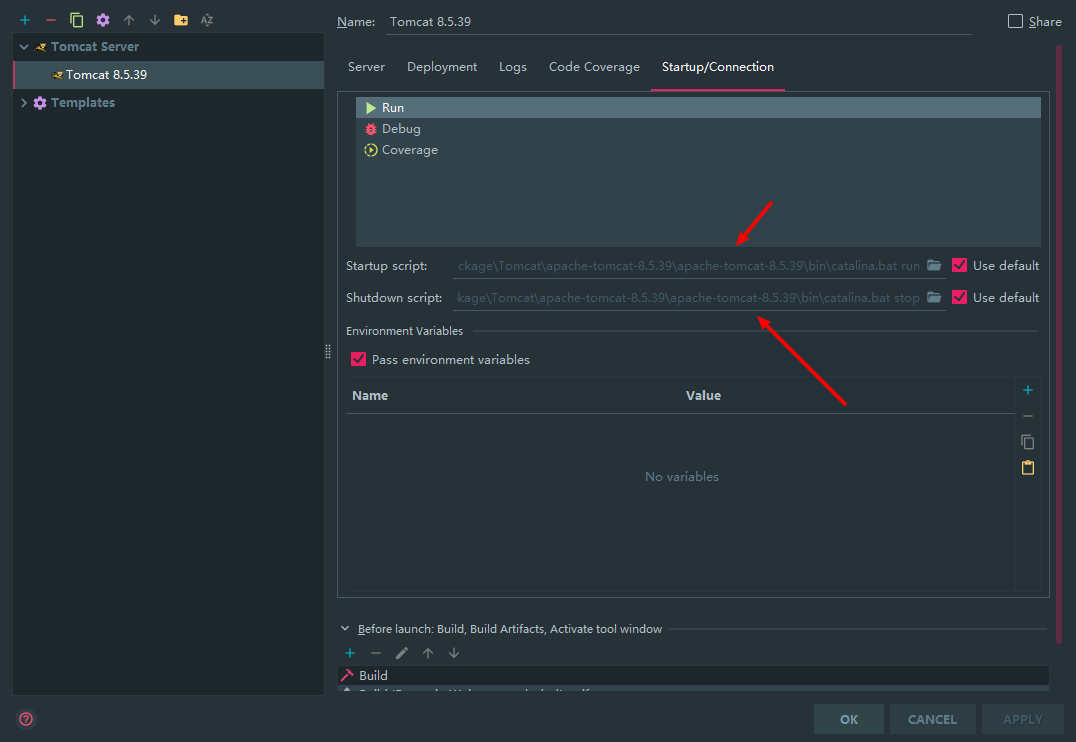Create new folder for configurations
Viewport: 1076px width, 742px height.
pyautogui.click(x=181, y=20)
